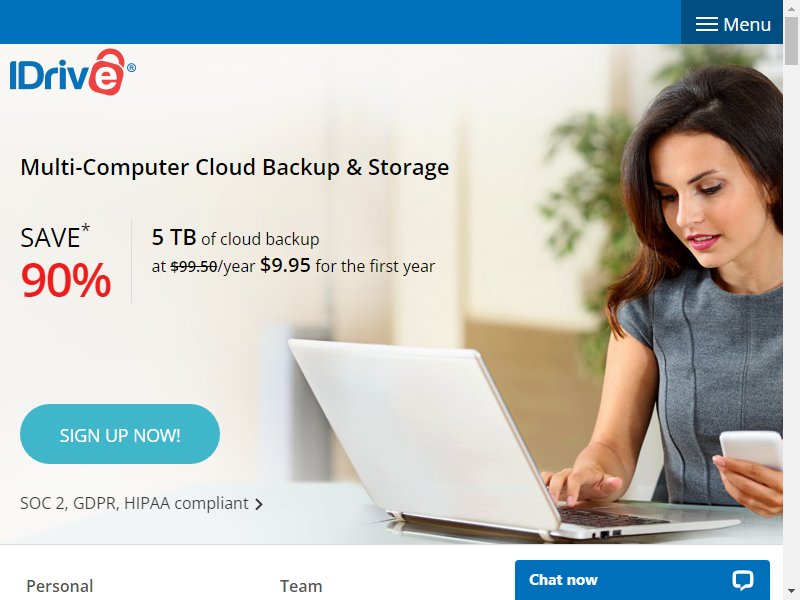Click the vertical scrollbar thumb
The height and width of the screenshot is (600, 800).
(791, 41)
